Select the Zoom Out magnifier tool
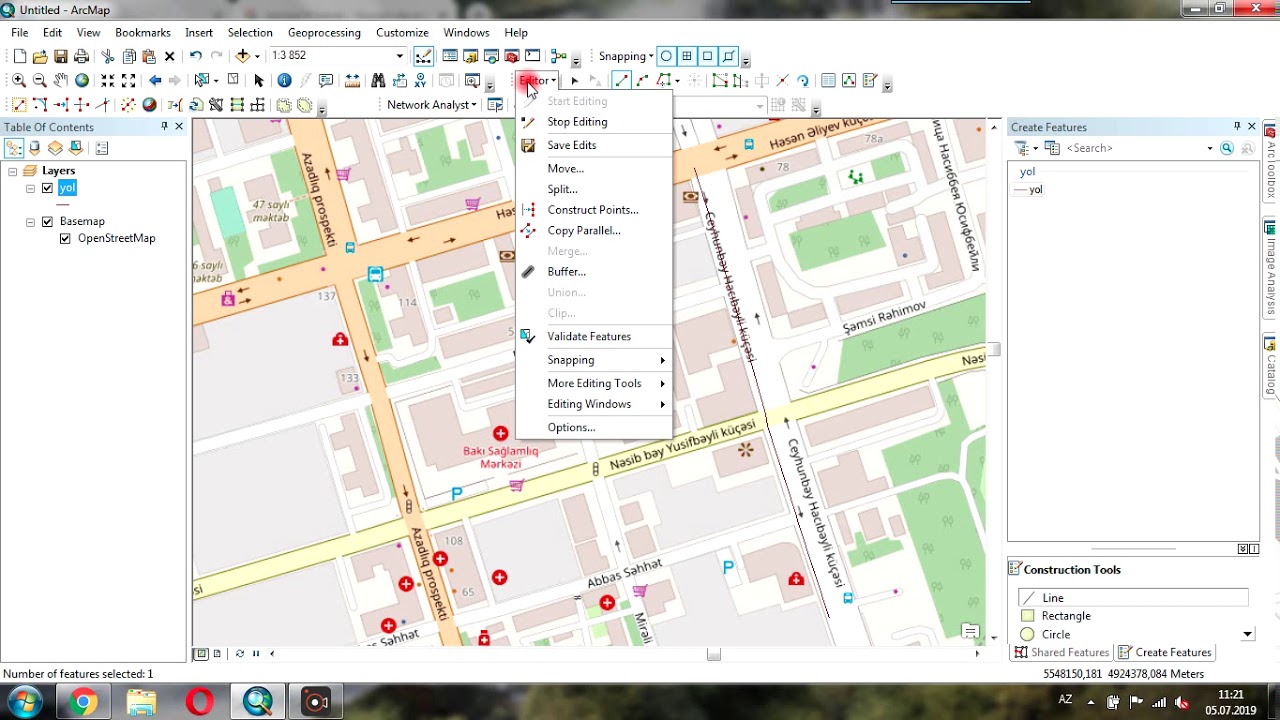Viewport: 1280px width, 720px height. [x=40, y=80]
